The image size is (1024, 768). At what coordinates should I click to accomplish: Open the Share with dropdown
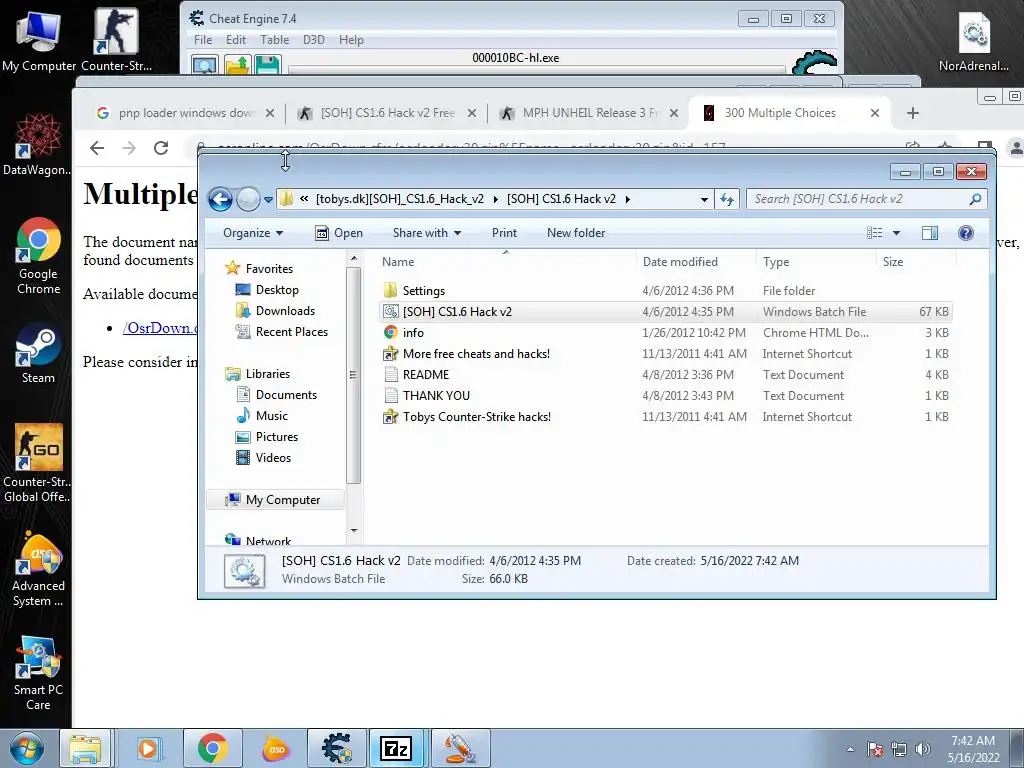426,233
